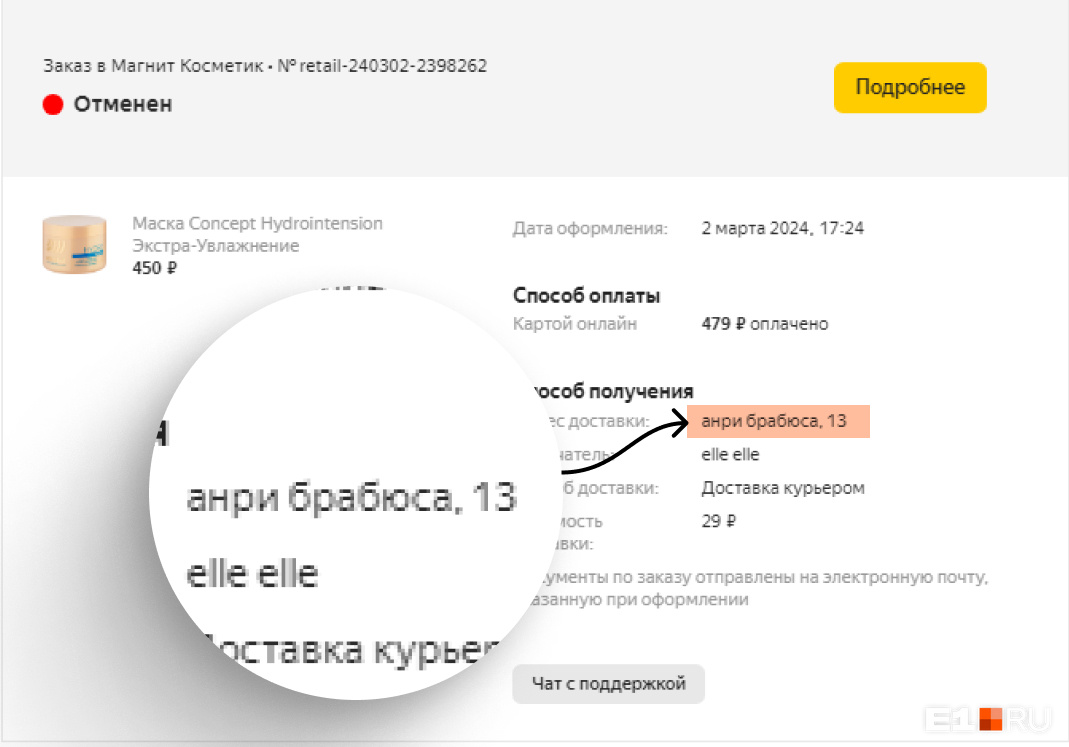The height and width of the screenshot is (747, 1069).
Task: Open order details with the Подробнее button
Action: [909, 87]
